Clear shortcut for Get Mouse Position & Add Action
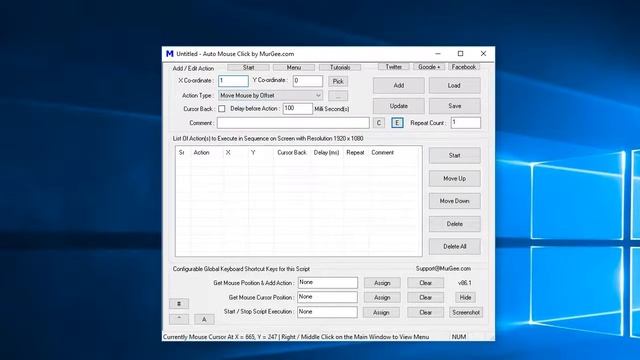640x360 pixels. pos(425,283)
